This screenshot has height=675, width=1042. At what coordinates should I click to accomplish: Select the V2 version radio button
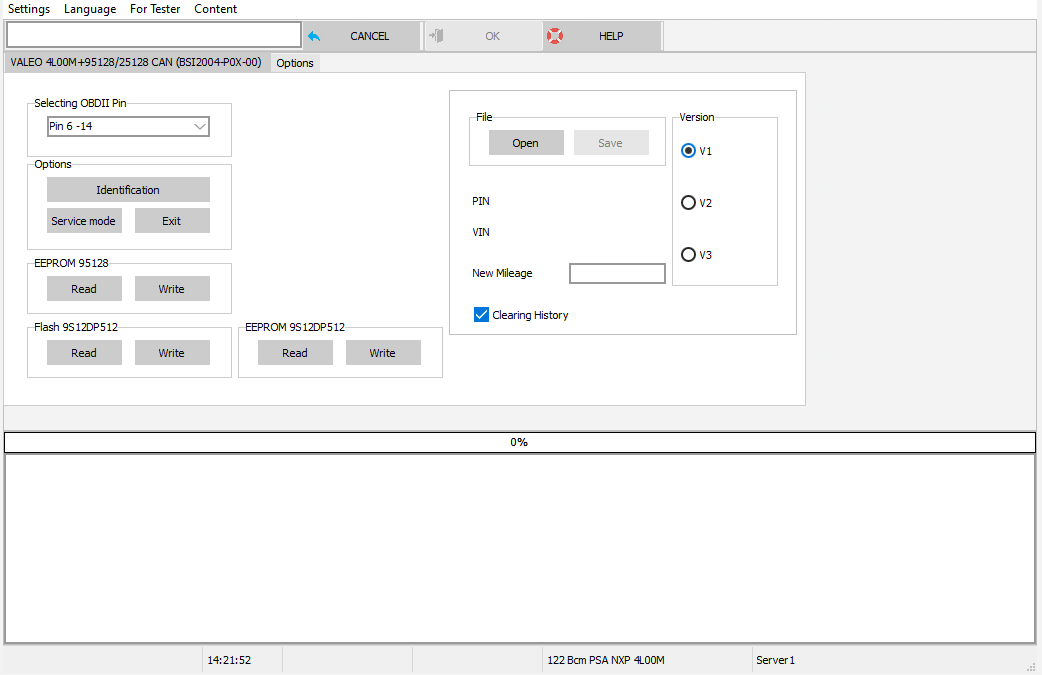click(x=688, y=203)
